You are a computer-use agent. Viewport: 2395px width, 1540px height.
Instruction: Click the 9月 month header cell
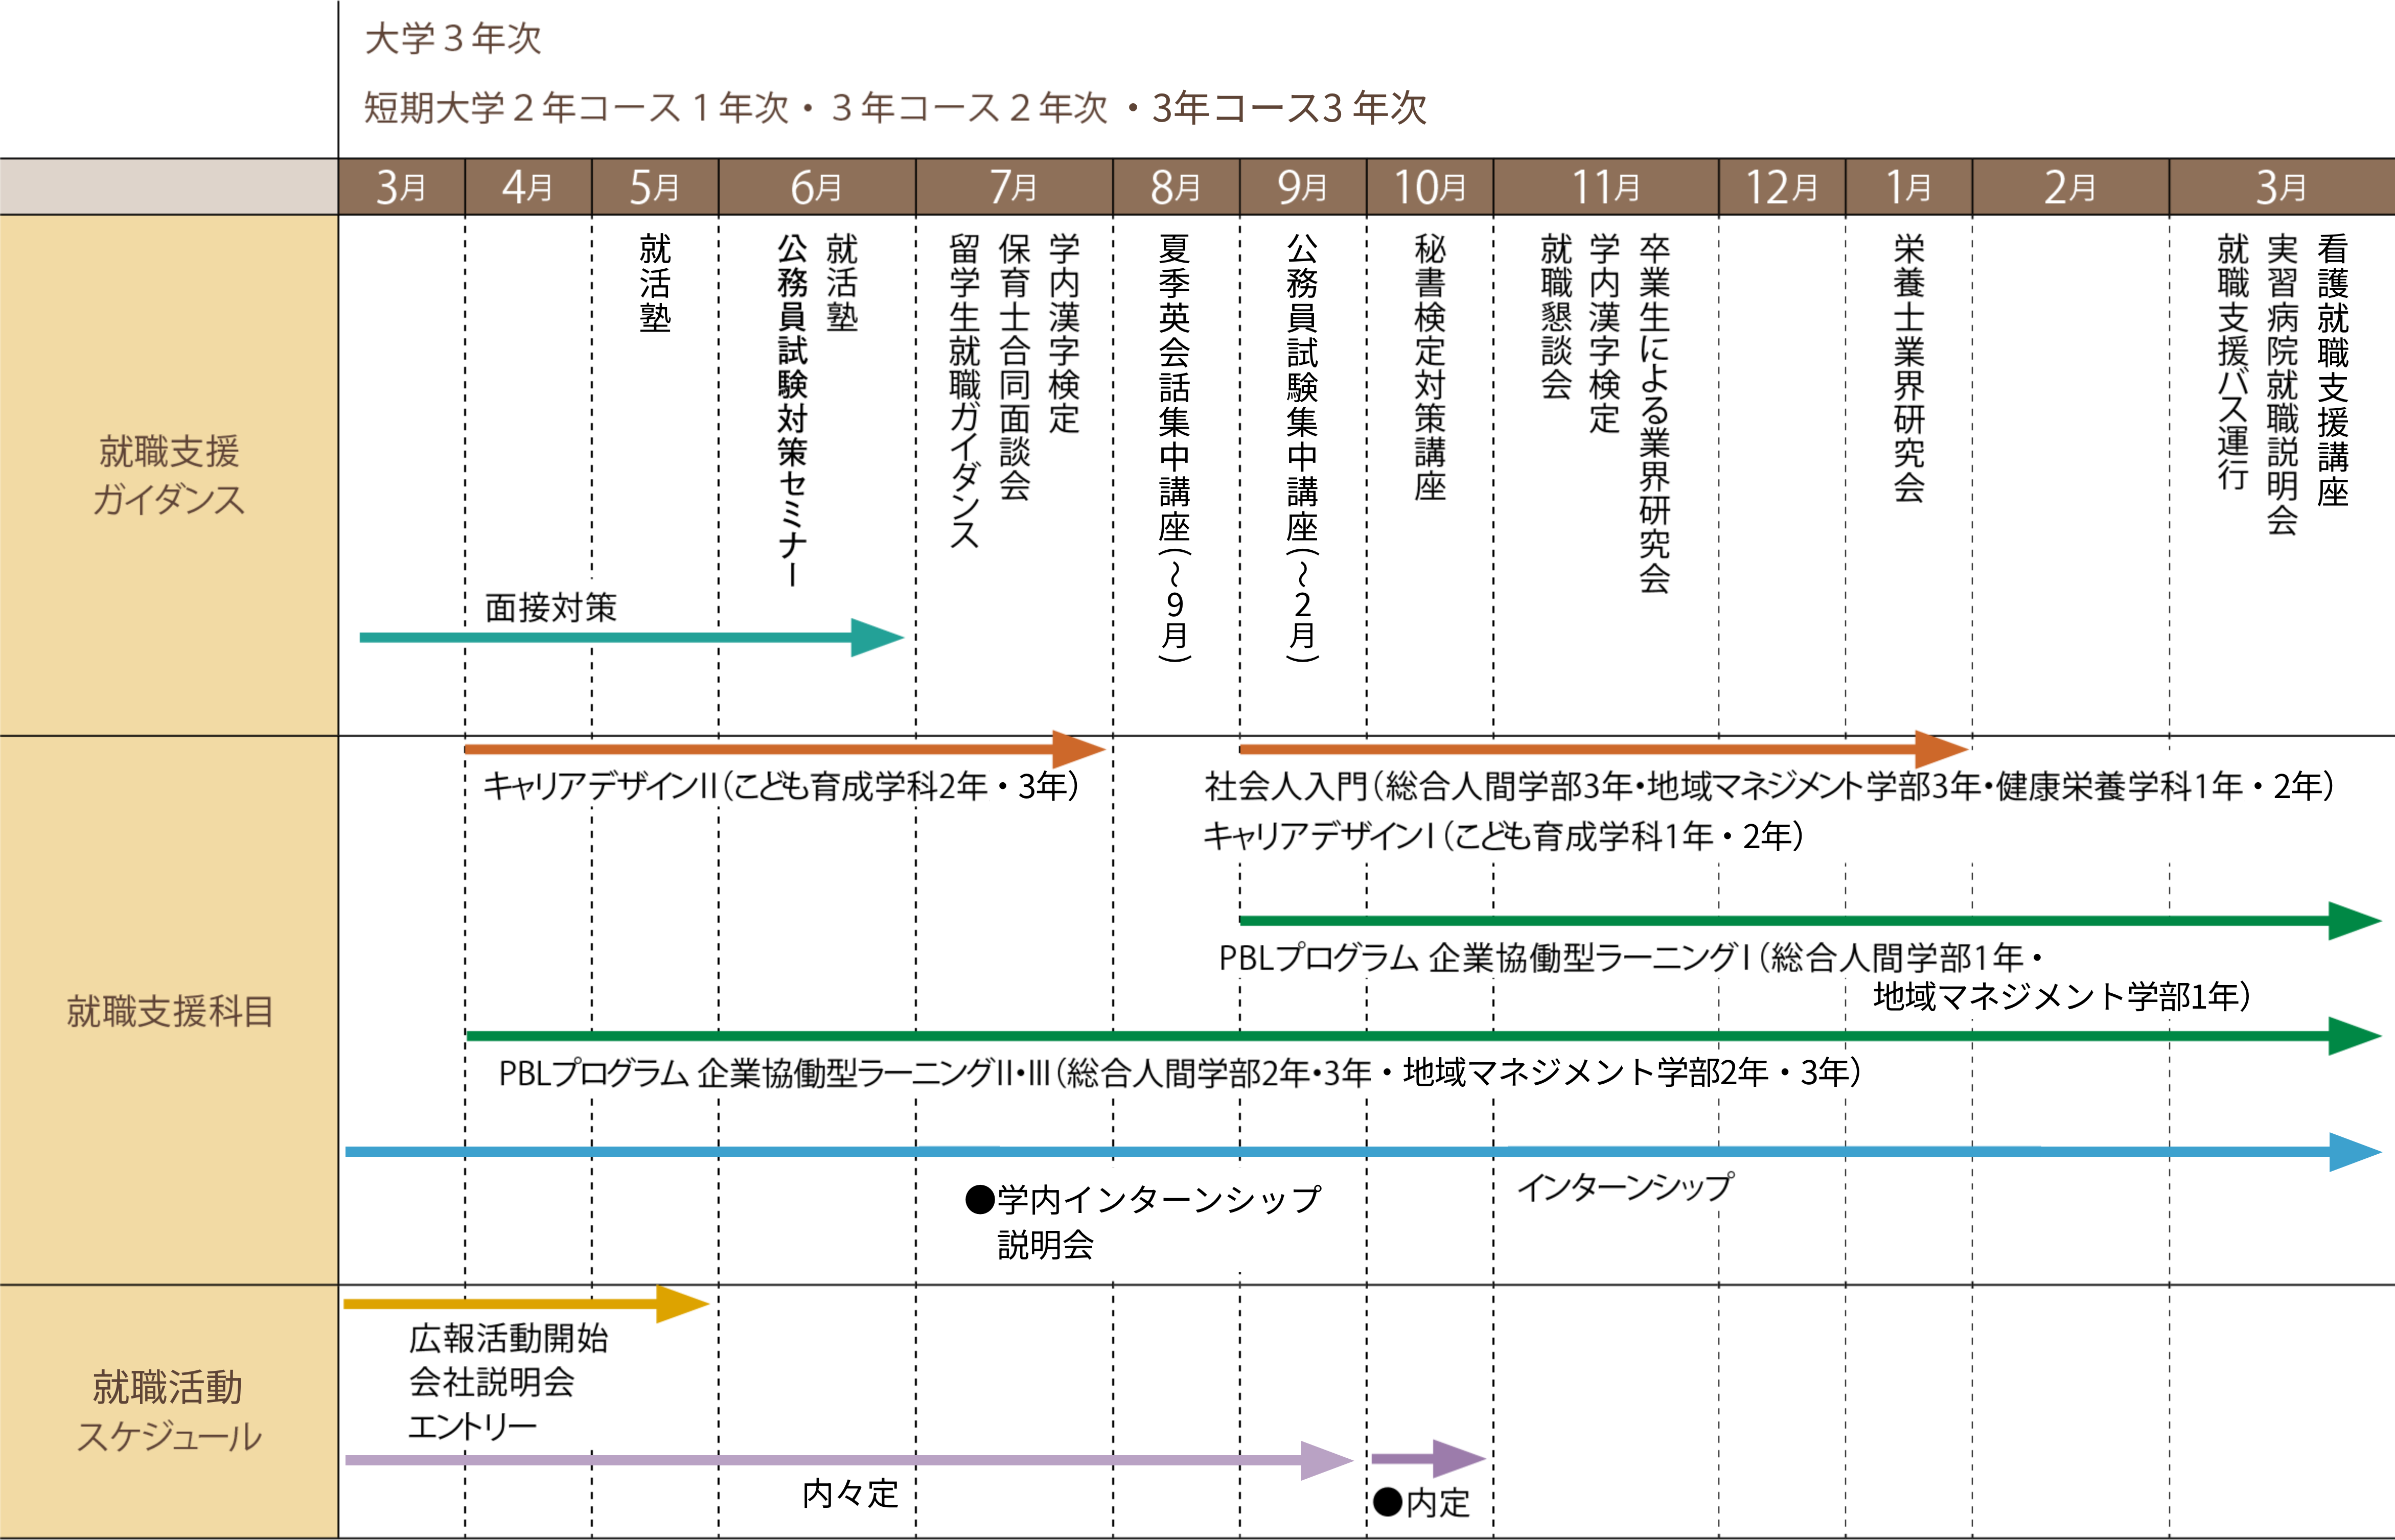click(x=1303, y=187)
